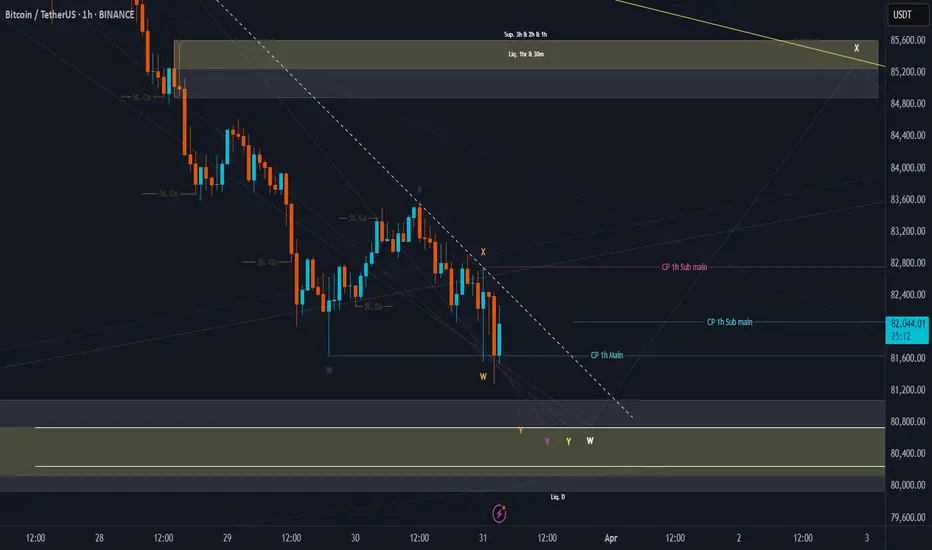Select the orange X wave label
The height and width of the screenshot is (550, 932).
(483, 252)
